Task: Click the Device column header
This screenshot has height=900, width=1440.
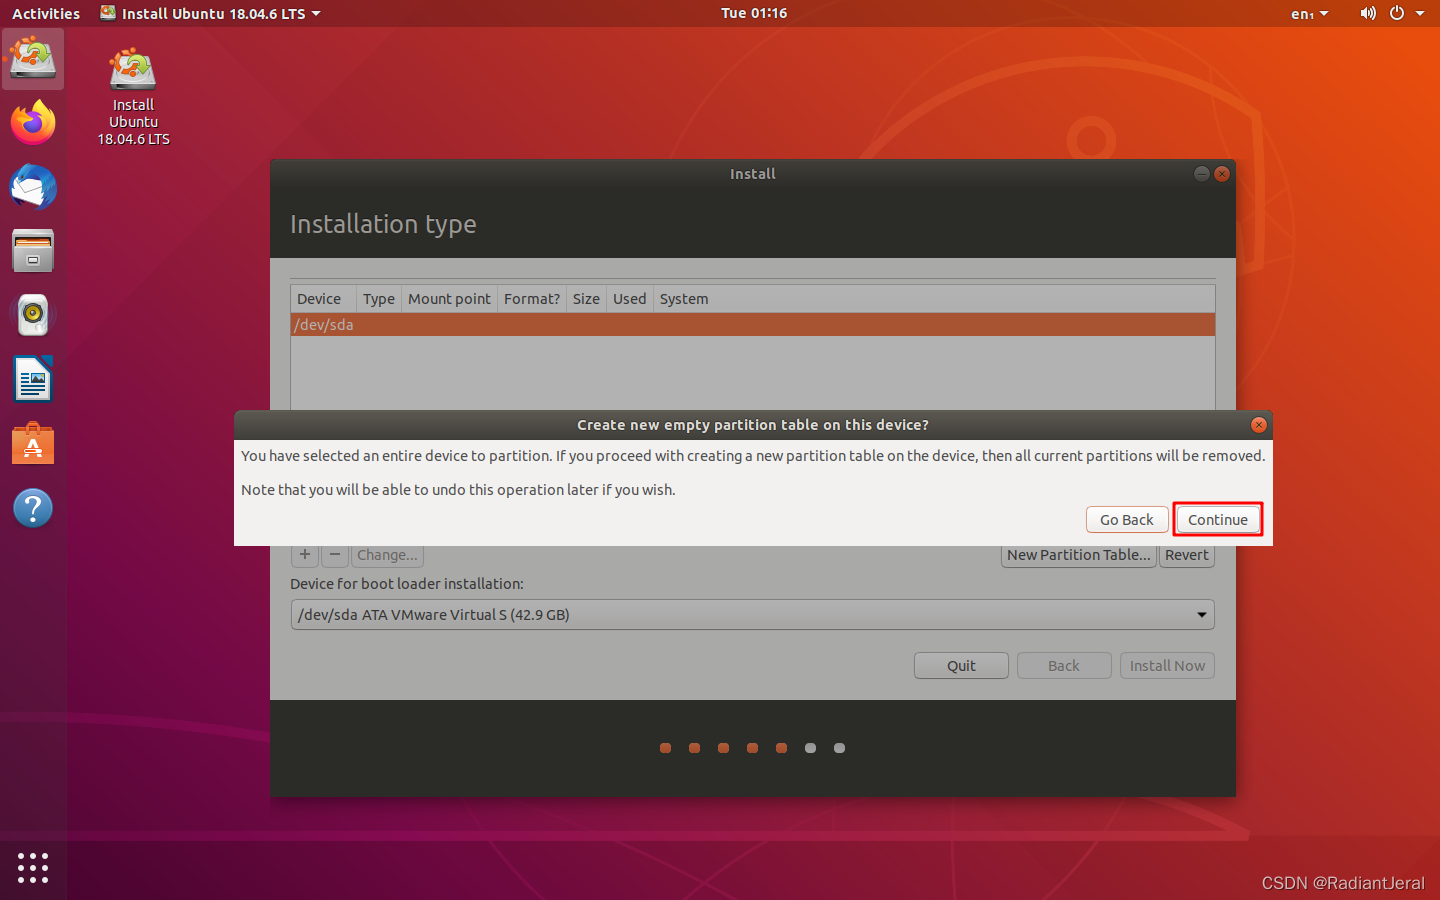Action: click(x=322, y=299)
